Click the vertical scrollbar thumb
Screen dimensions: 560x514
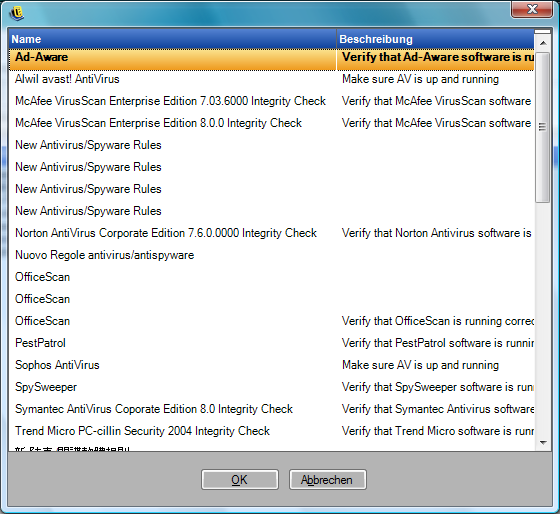(x=542, y=128)
